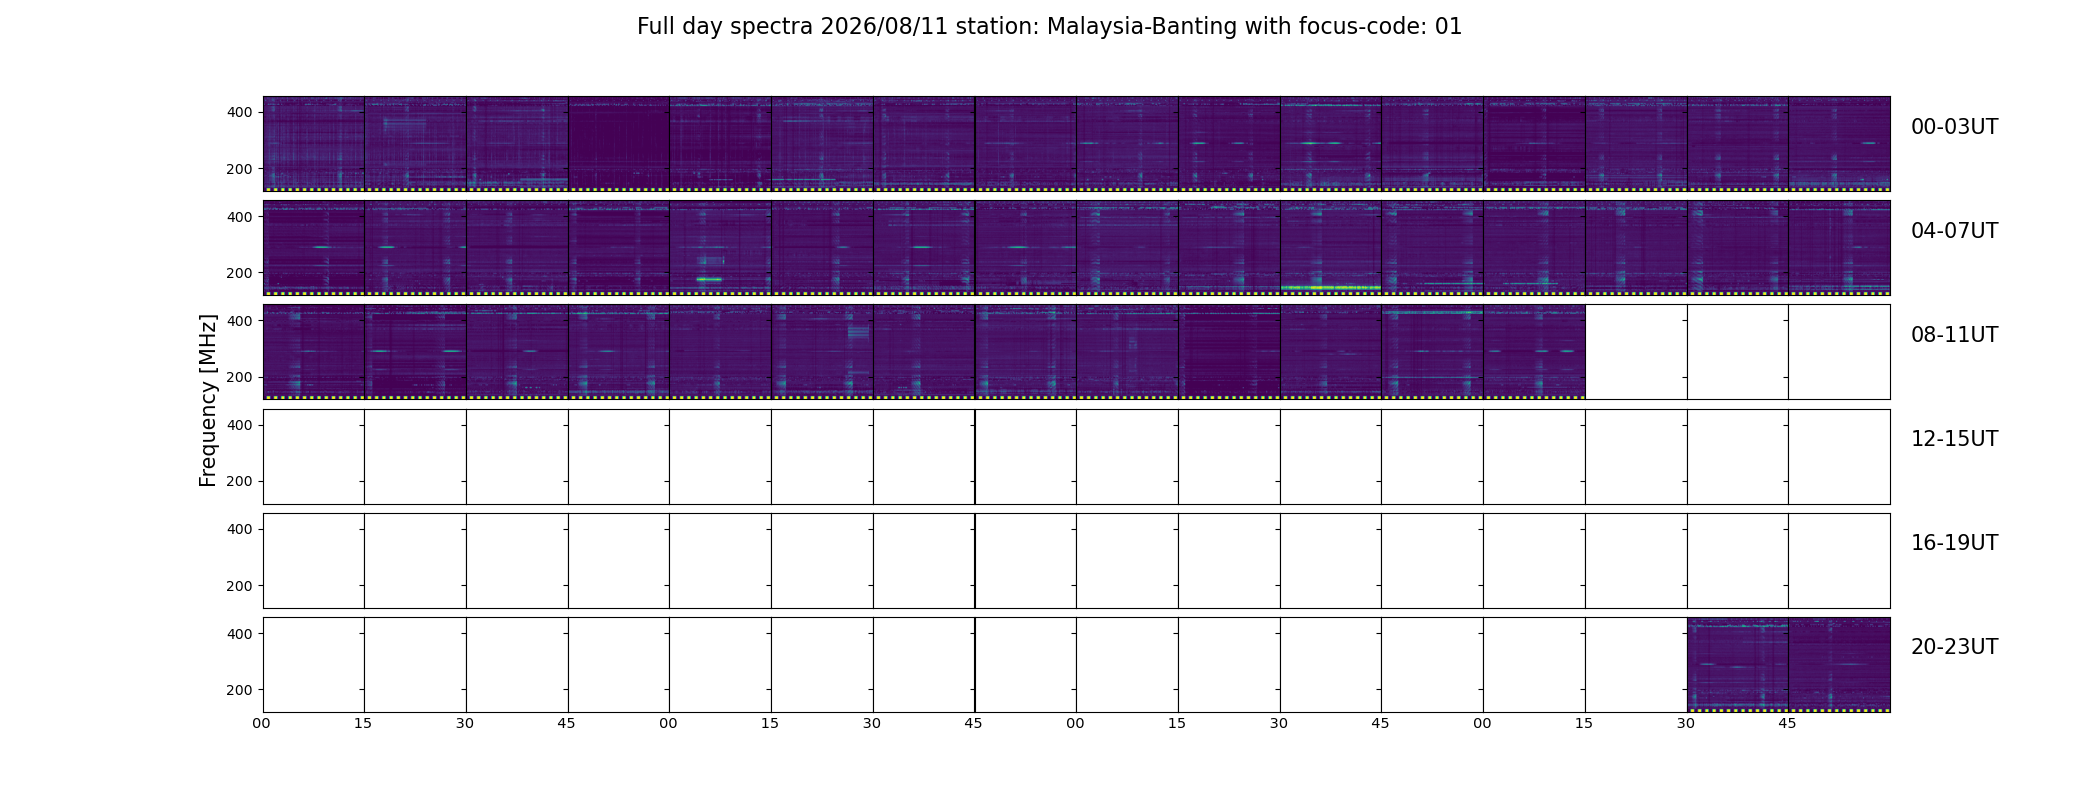Click the 400 tick label of the 08-11UT row
This screenshot has height=800, width=2100.
point(240,320)
